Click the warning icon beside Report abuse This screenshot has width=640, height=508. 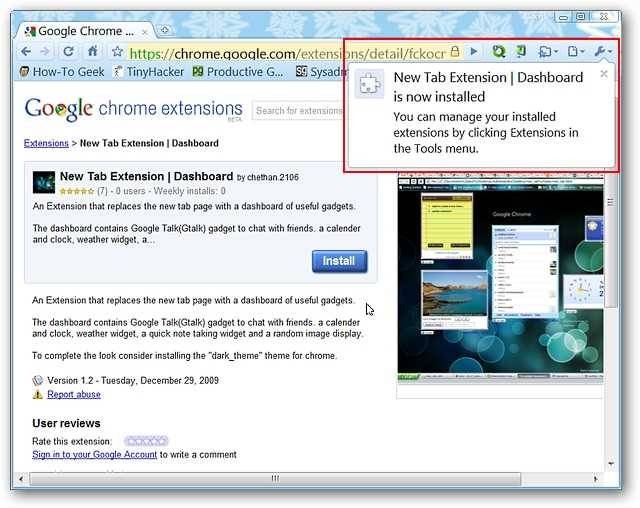tap(38, 394)
